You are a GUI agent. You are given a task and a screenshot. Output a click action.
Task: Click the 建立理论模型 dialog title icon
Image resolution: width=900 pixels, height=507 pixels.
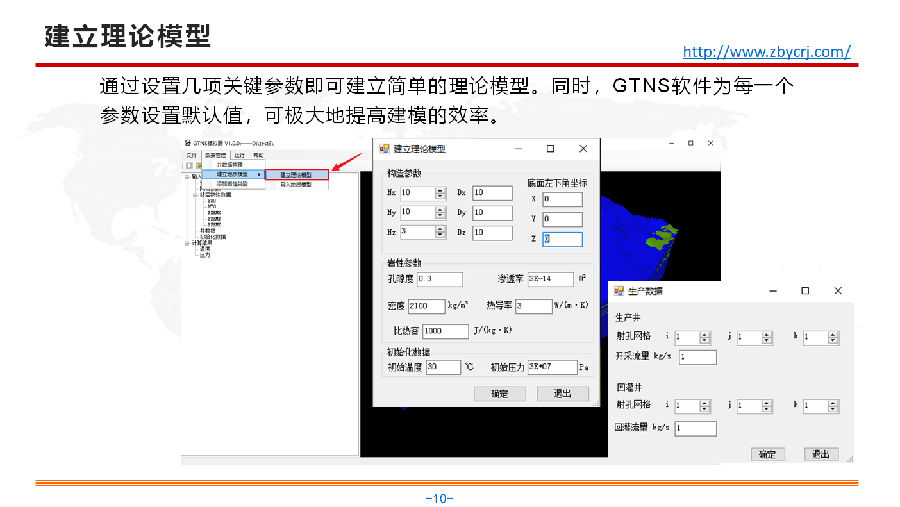(x=383, y=149)
